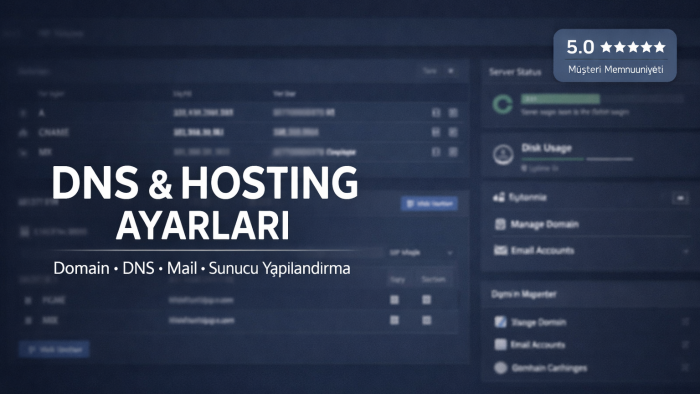This screenshot has height=394, width=700.
Task: Click the second action icon in the A row
Action: click(x=453, y=113)
